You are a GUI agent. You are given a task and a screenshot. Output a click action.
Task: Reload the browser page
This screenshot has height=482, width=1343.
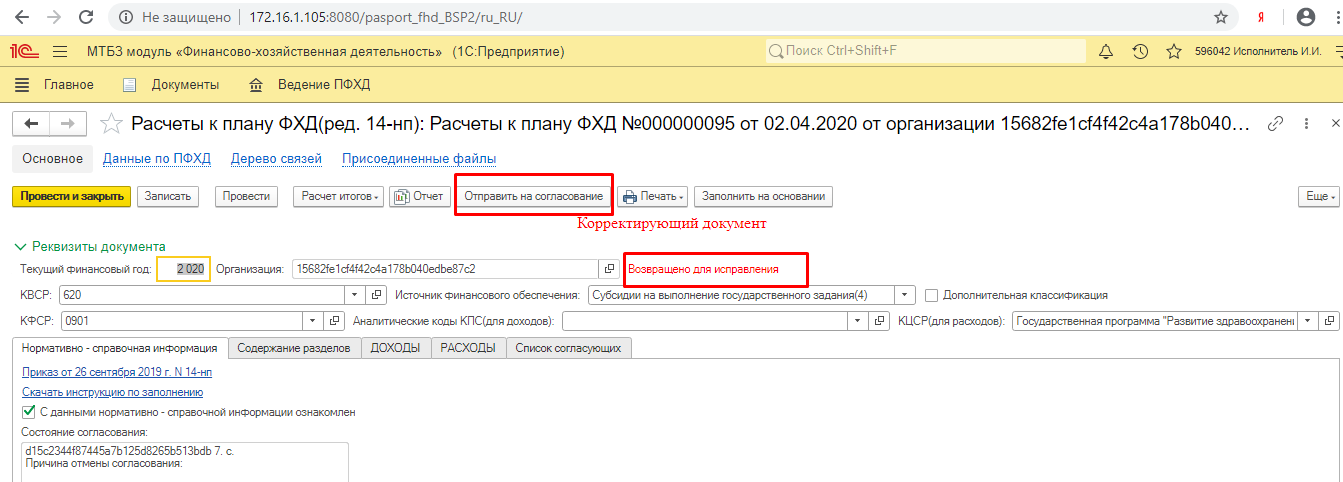coord(86,17)
